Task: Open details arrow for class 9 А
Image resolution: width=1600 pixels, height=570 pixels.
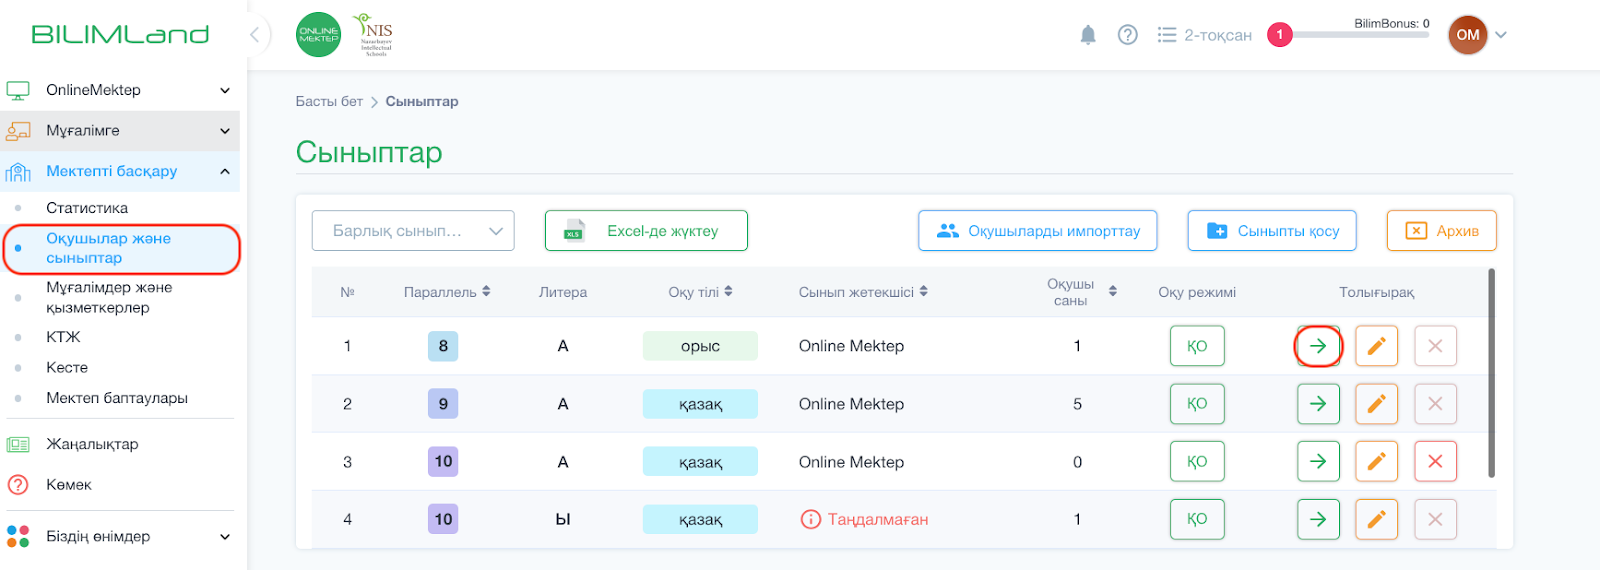Action: (1318, 404)
